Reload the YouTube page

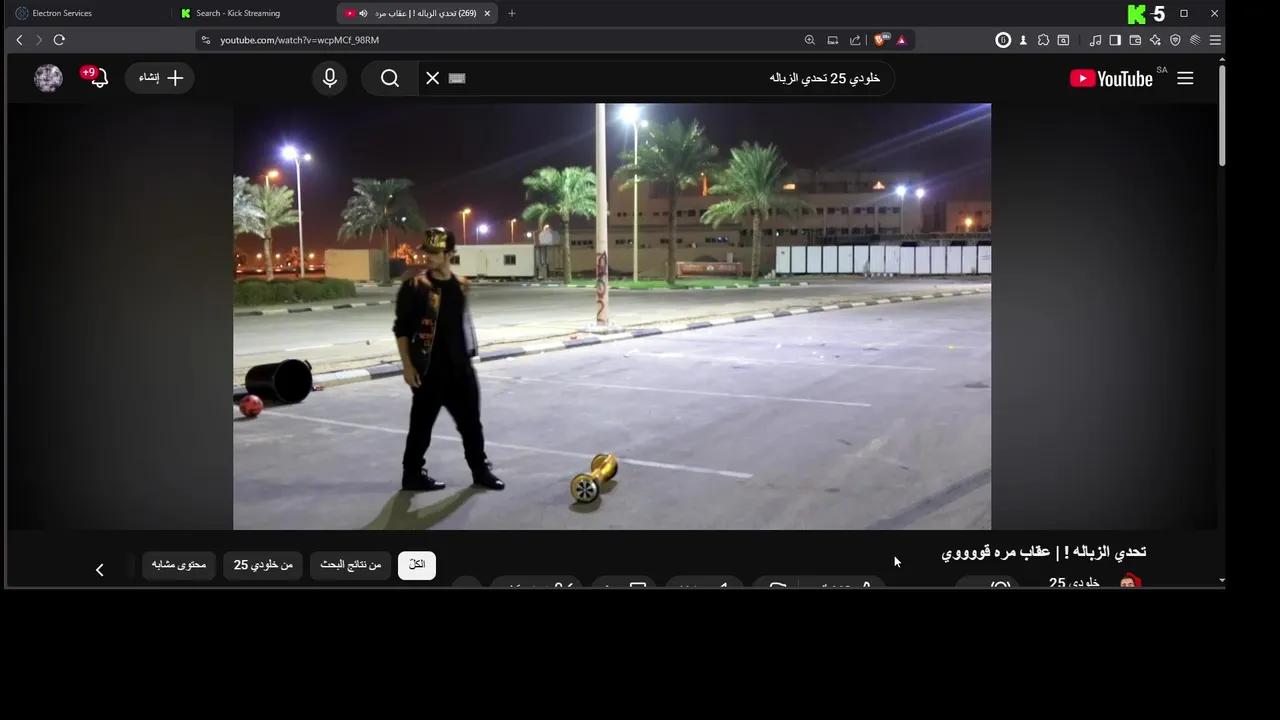click(59, 40)
